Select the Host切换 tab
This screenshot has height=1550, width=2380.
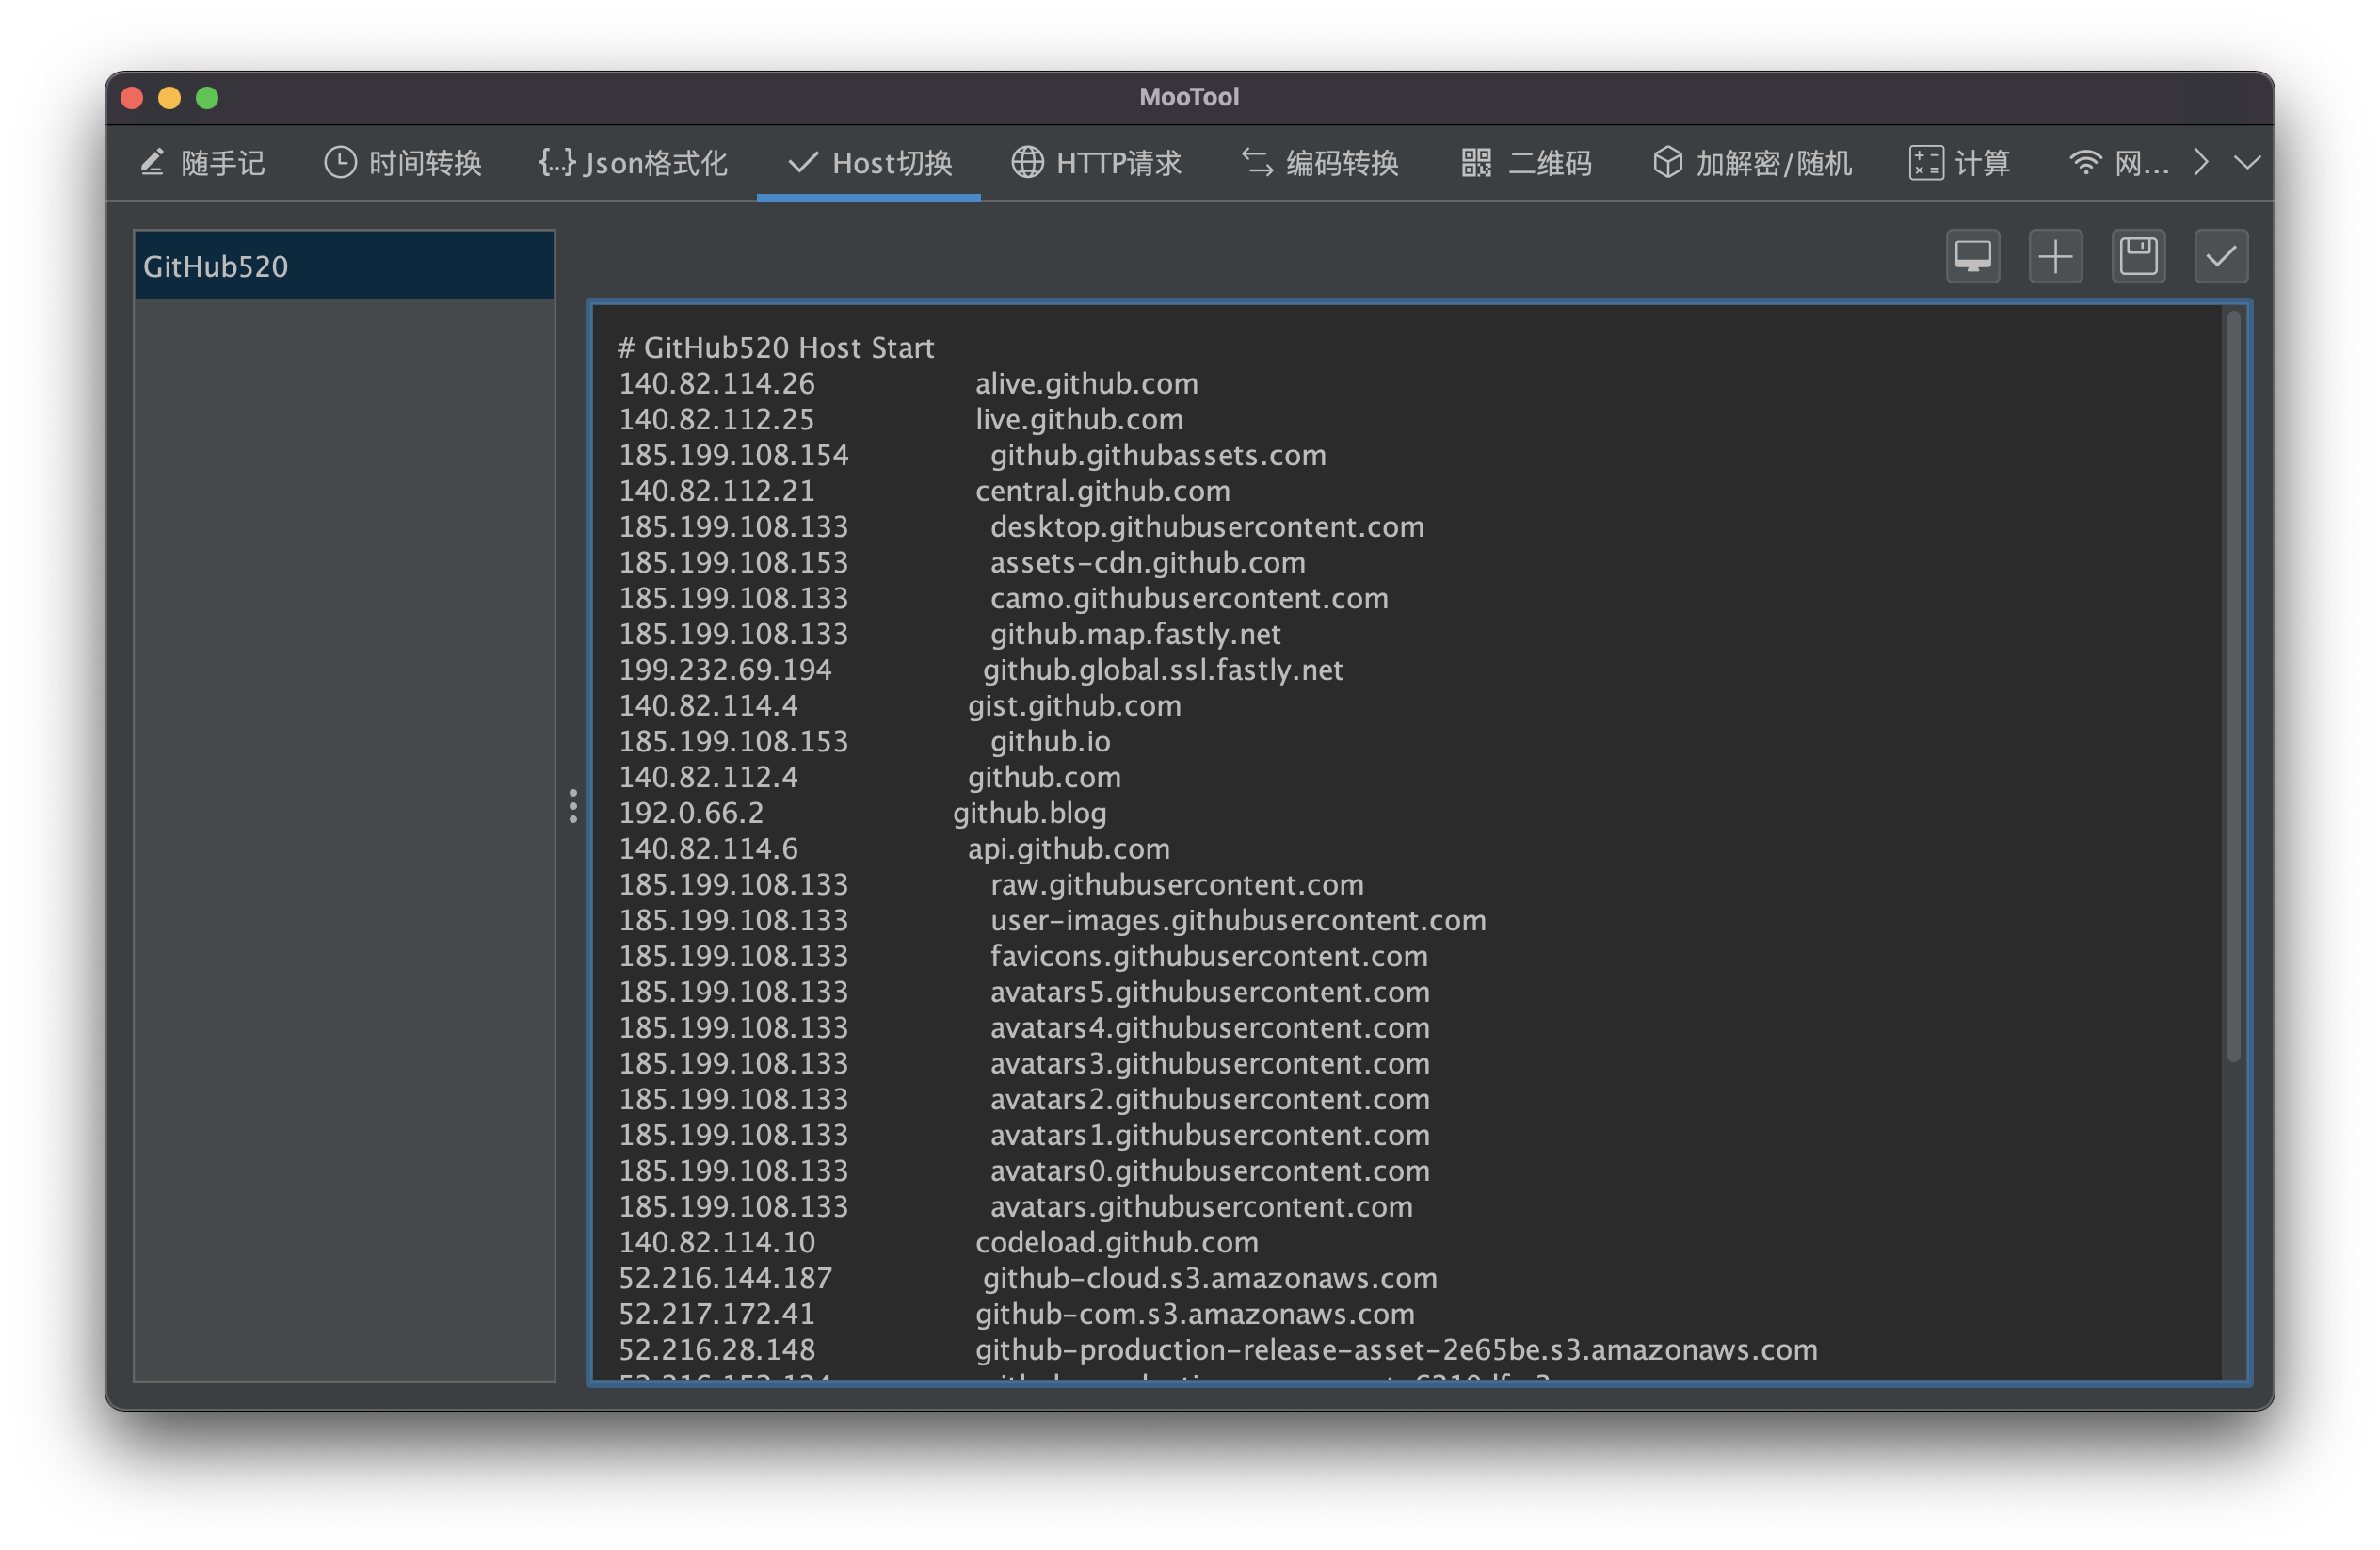pyautogui.click(x=869, y=163)
